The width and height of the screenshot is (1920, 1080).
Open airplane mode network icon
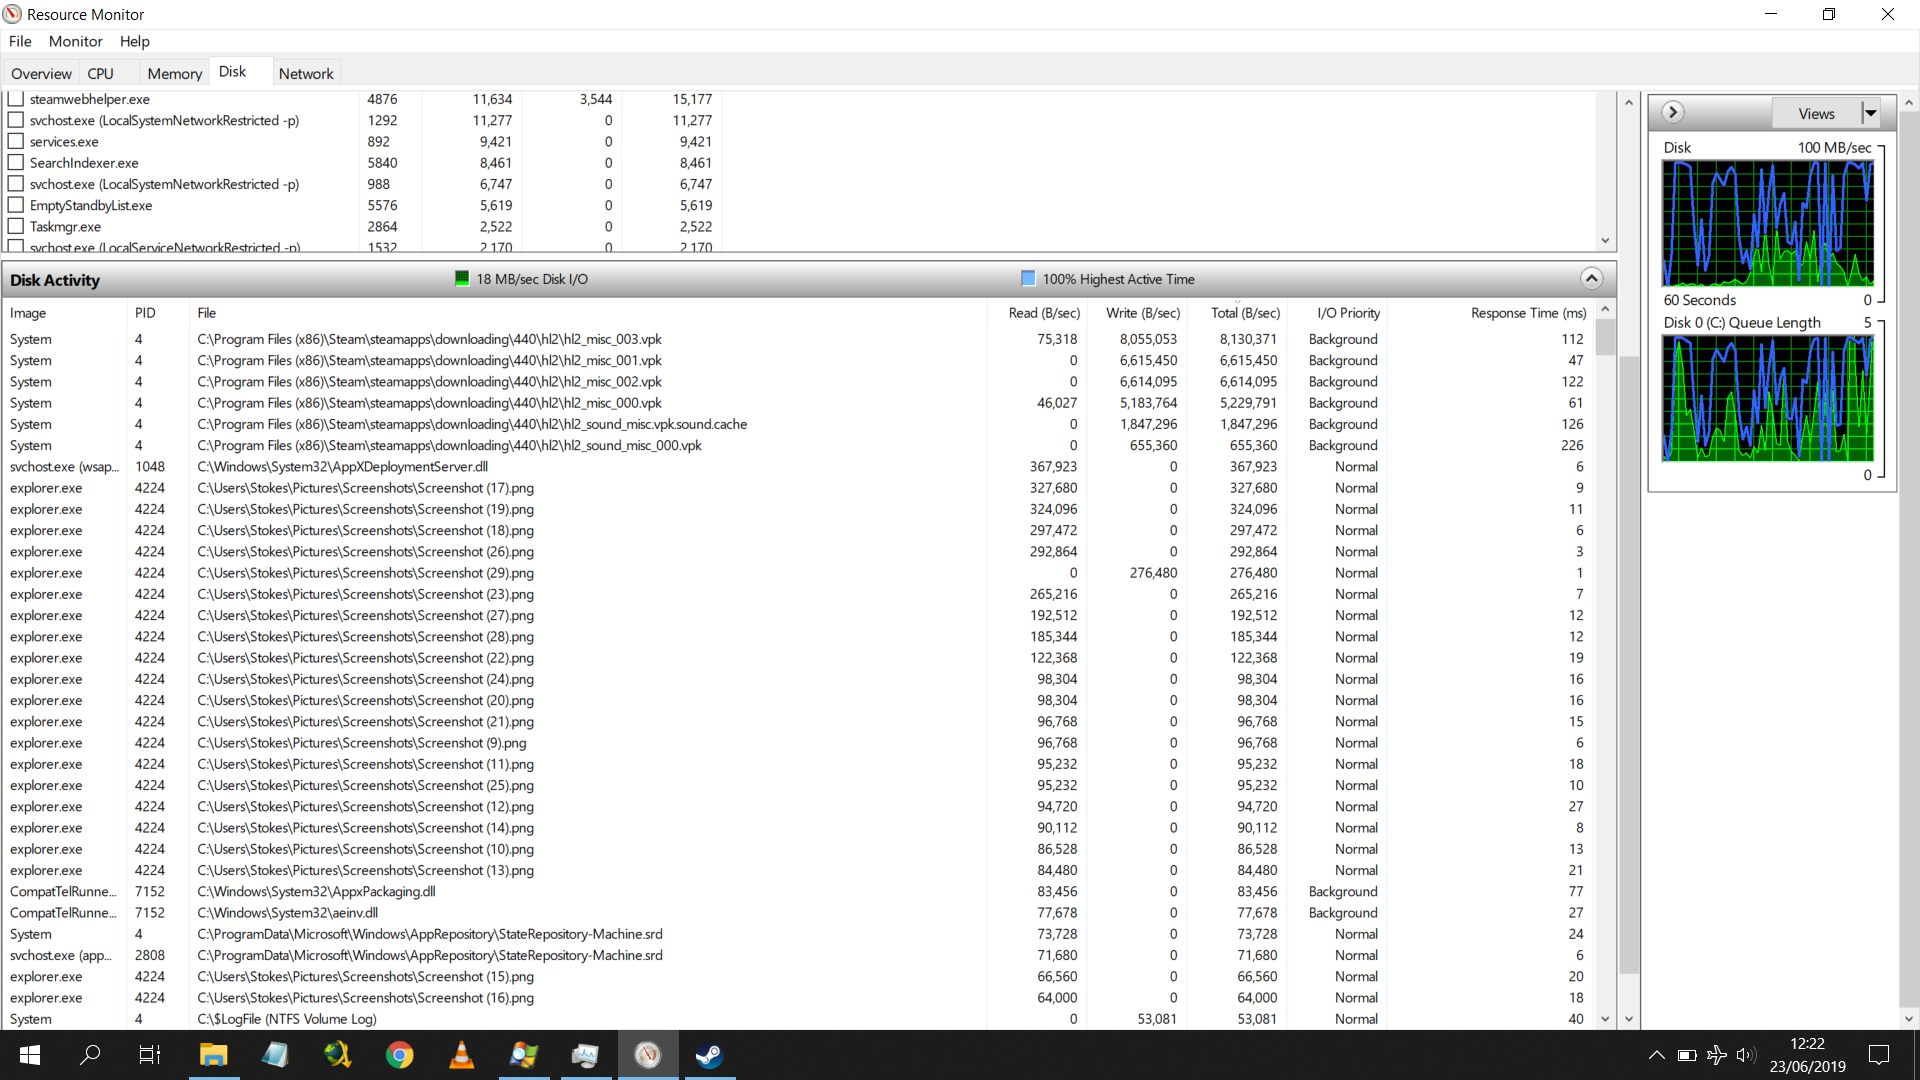(1717, 1055)
